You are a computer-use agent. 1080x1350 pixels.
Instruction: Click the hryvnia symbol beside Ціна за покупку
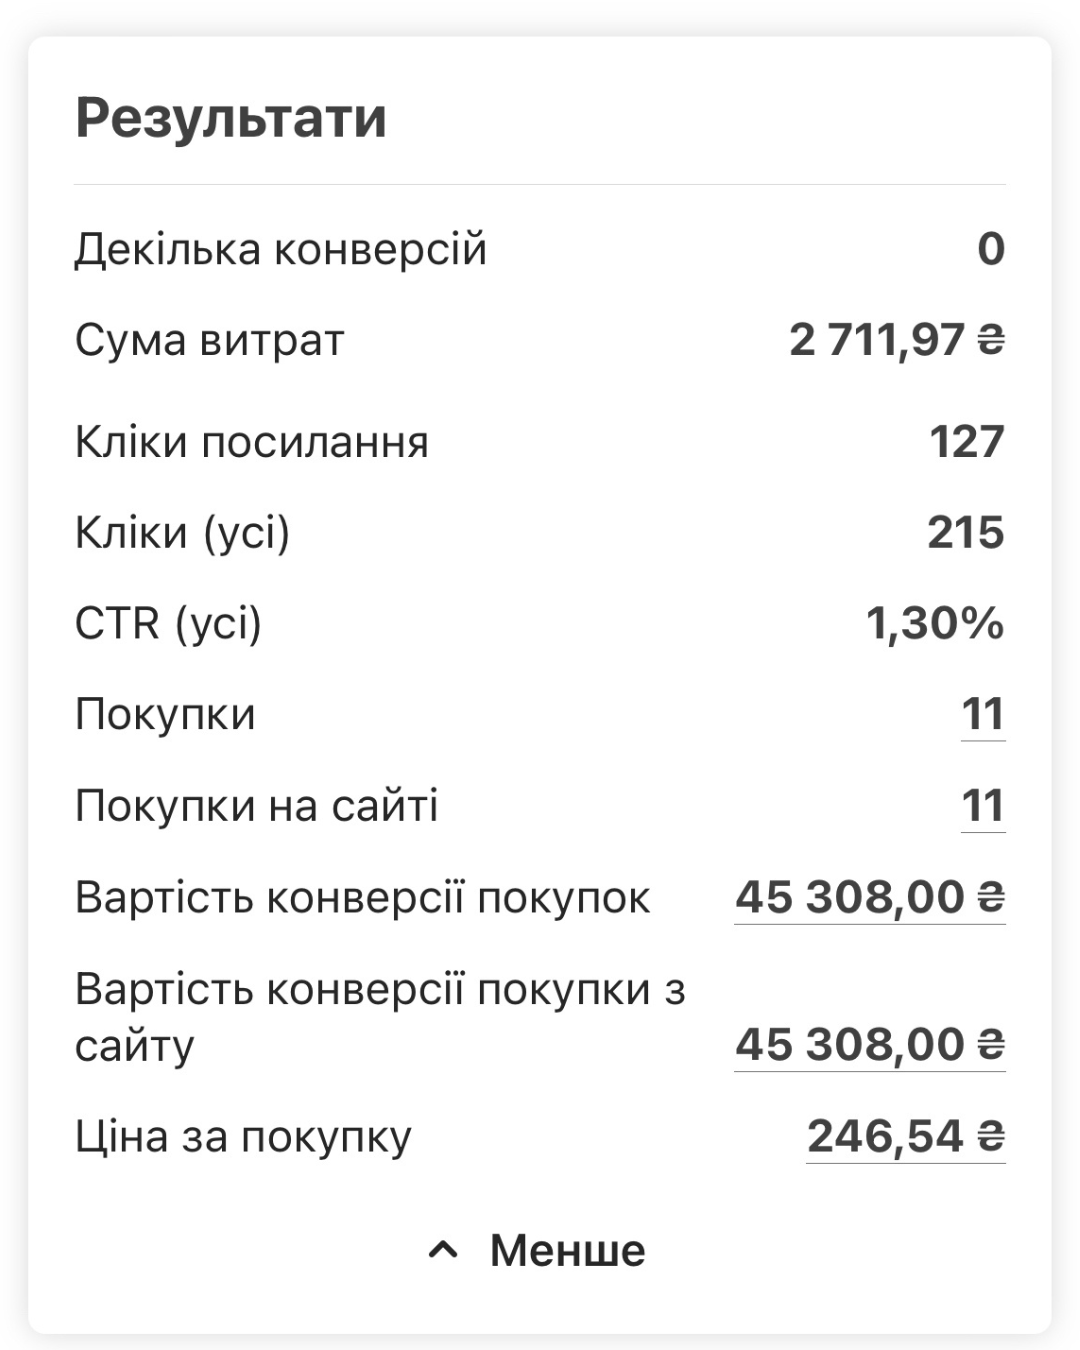(x=991, y=1136)
